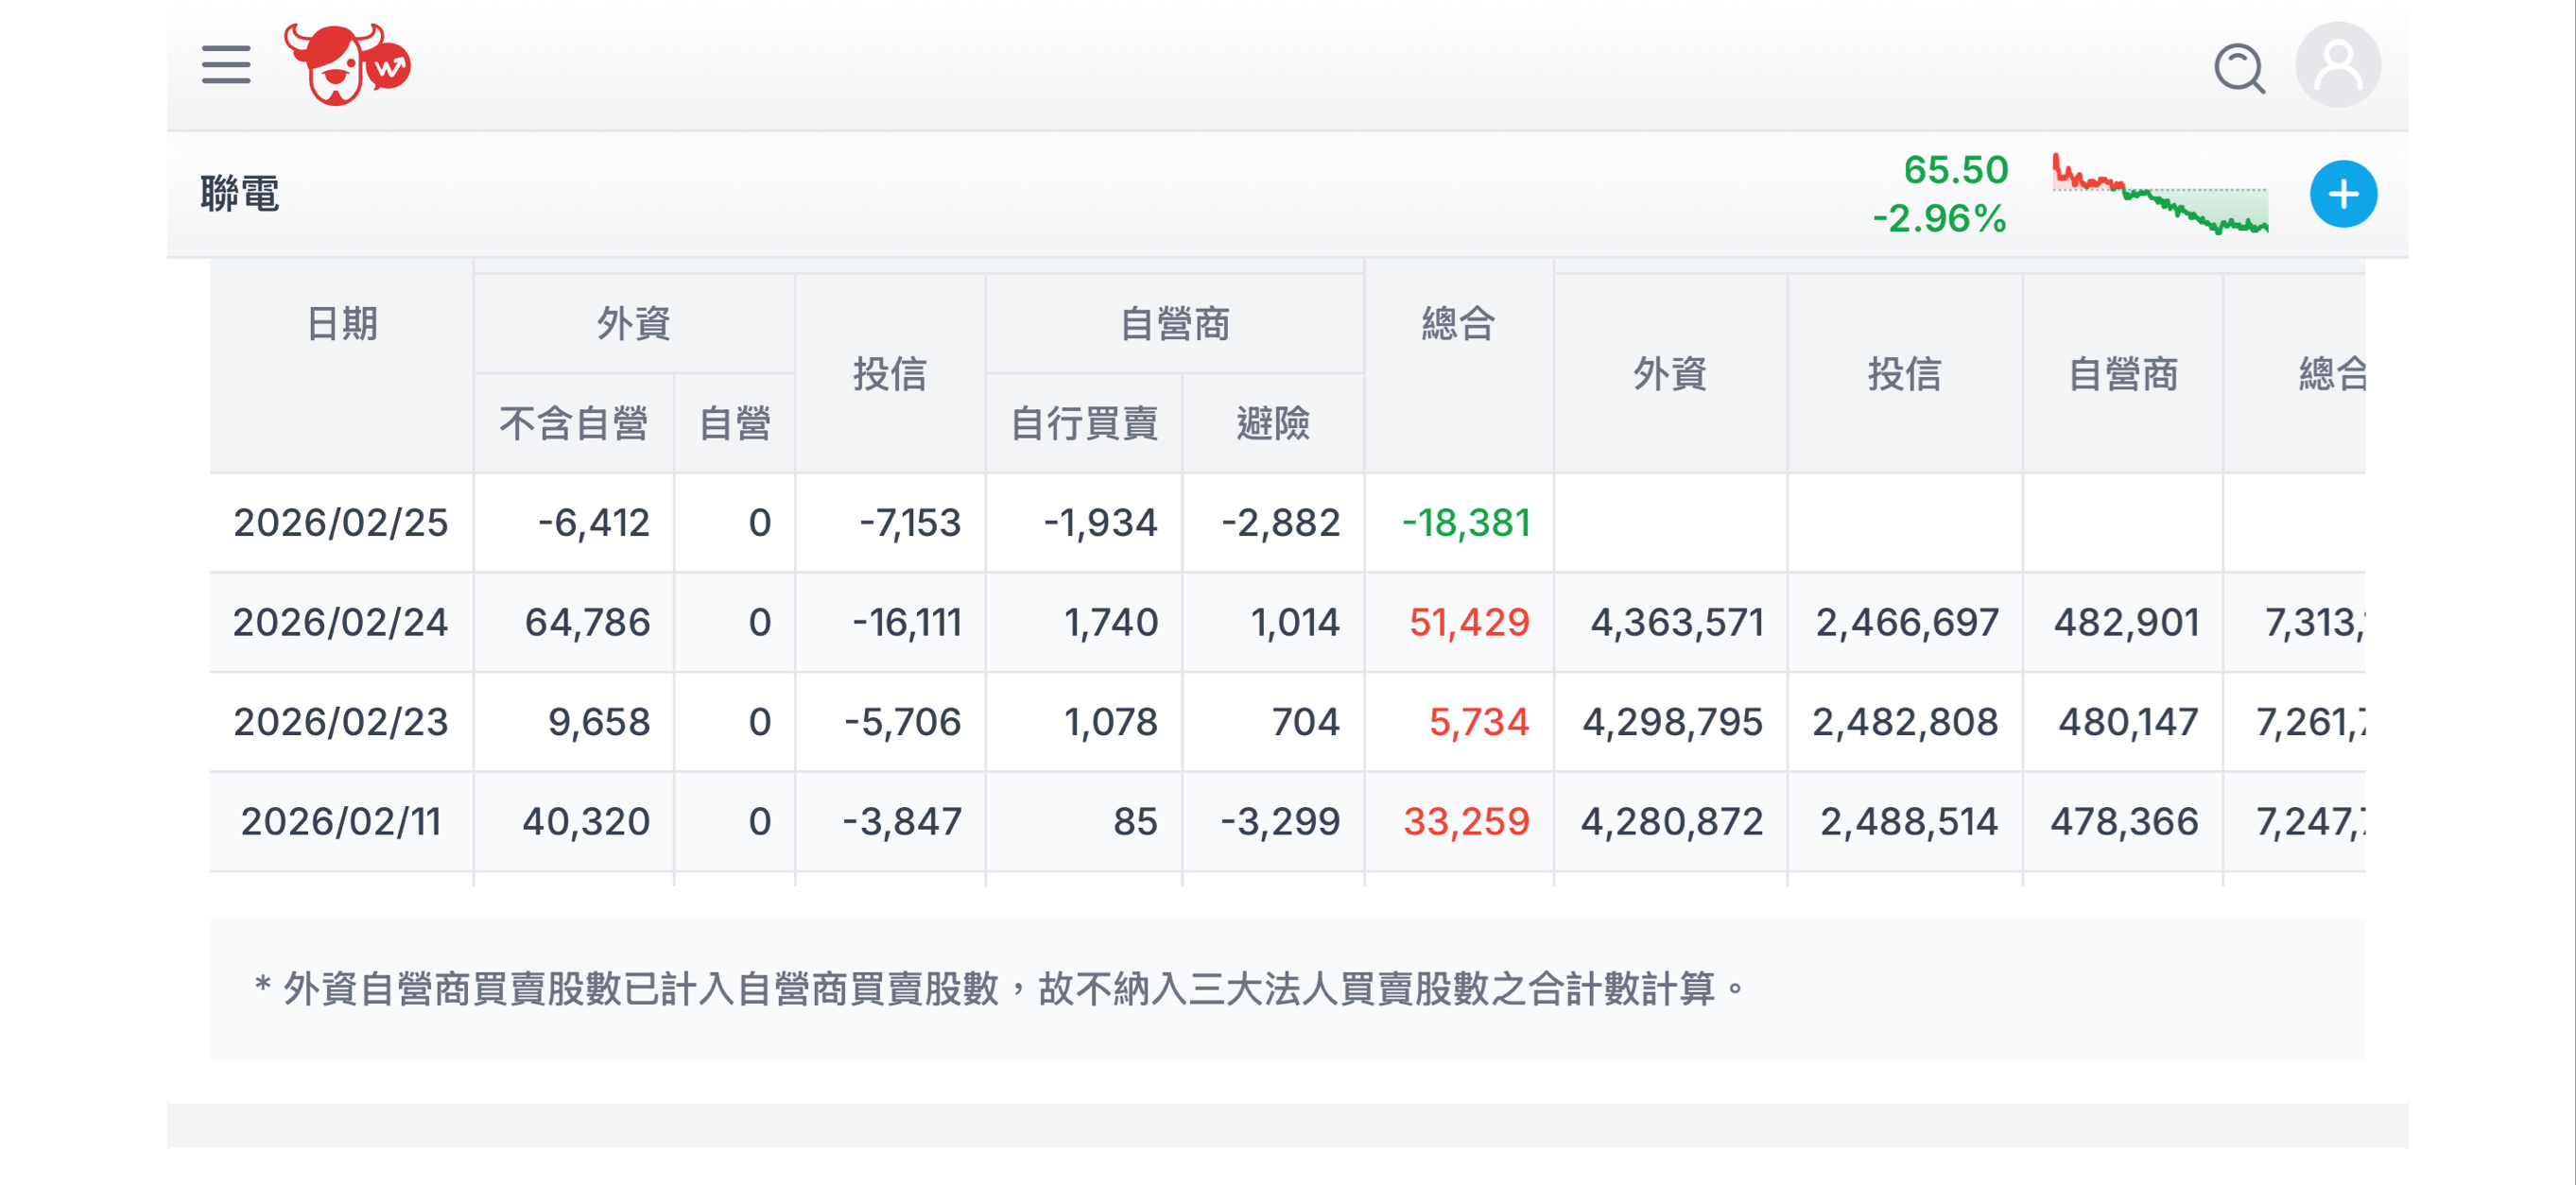Expand the 總合 column section
The image size is (2576, 1185).
(x=1458, y=323)
